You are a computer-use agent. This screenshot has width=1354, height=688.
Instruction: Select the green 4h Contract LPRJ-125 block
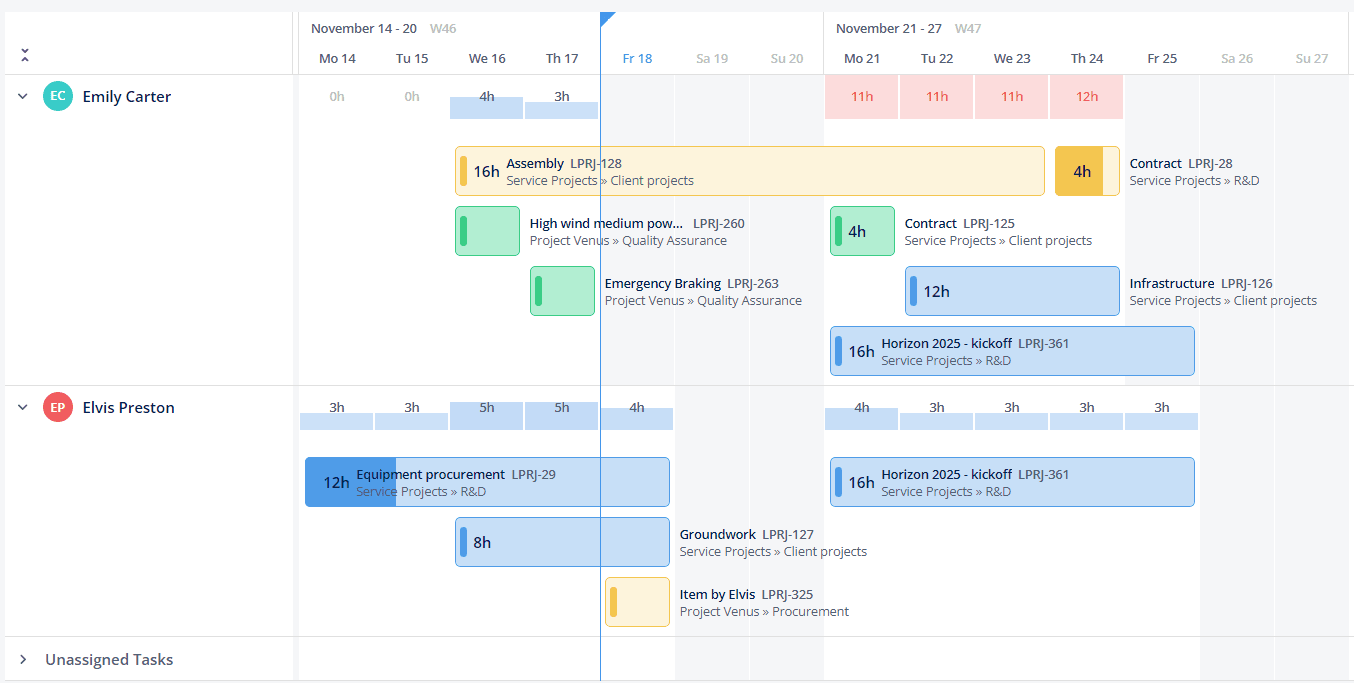click(862, 231)
